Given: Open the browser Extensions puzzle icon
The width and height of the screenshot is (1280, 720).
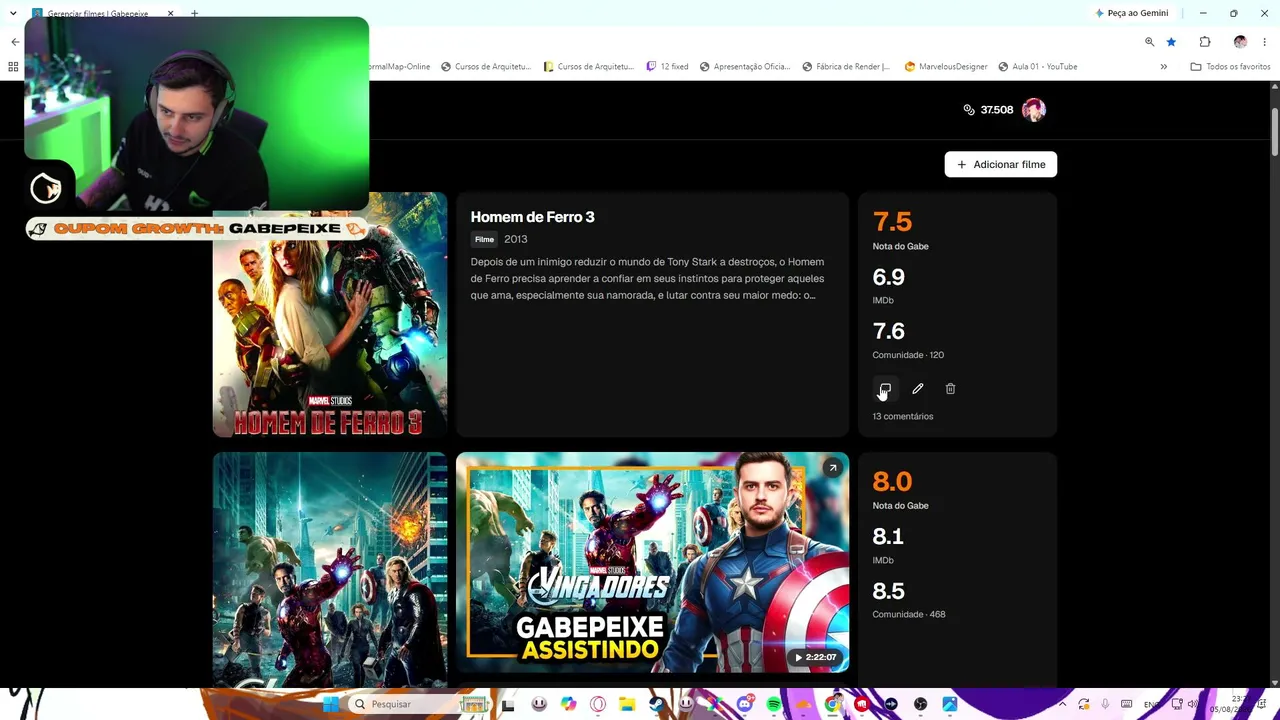Looking at the screenshot, I should point(1205,42).
